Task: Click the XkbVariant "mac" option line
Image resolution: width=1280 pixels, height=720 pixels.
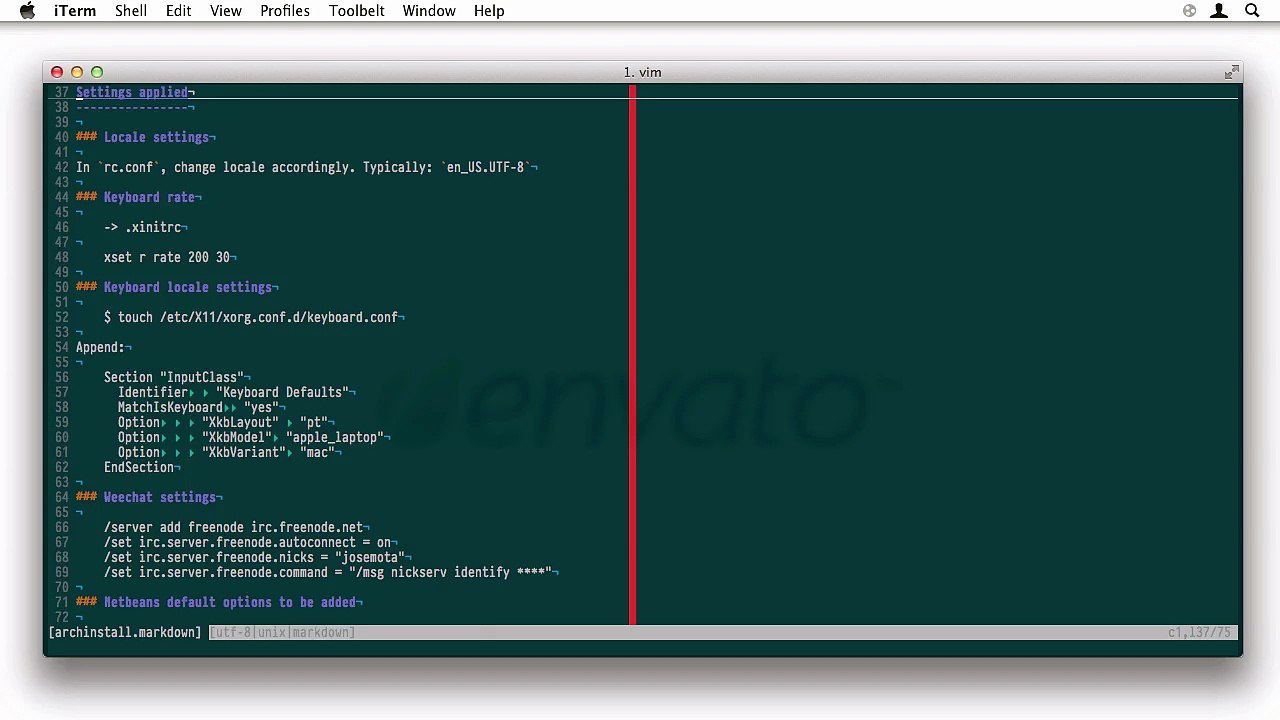Action: 227,452
